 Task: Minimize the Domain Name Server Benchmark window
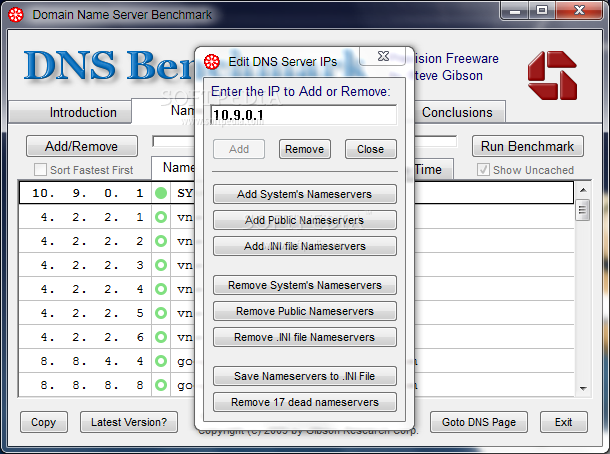(x=515, y=11)
